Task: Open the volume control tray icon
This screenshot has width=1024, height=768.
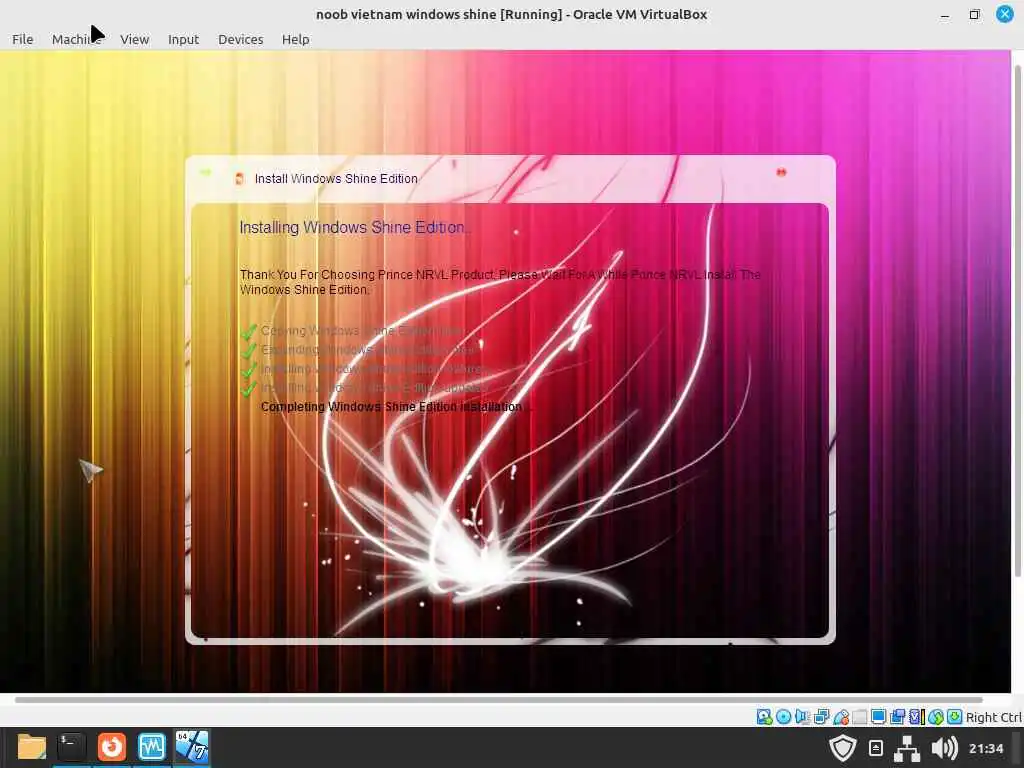Action: click(x=944, y=748)
